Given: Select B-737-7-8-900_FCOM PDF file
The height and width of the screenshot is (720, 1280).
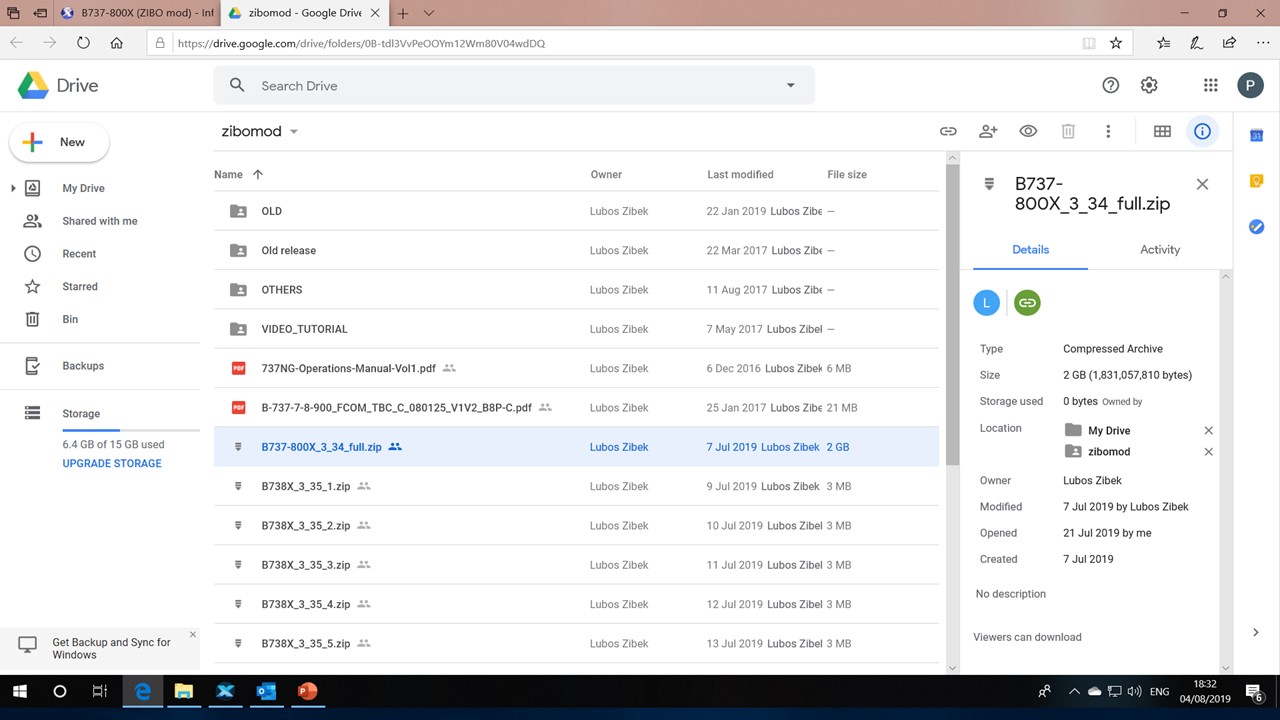Looking at the screenshot, I should [x=576, y=407].
